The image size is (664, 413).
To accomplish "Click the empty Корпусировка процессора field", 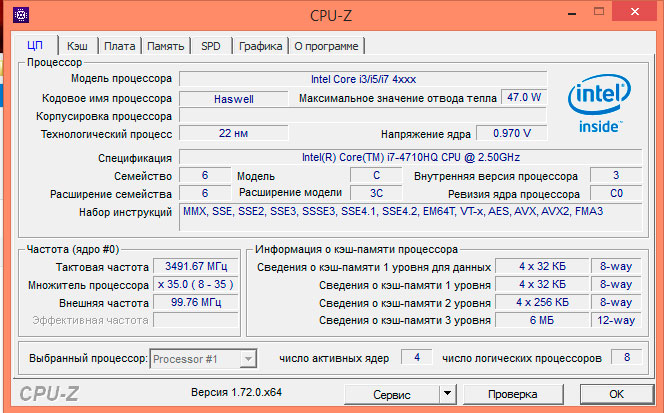I will 363,116.
